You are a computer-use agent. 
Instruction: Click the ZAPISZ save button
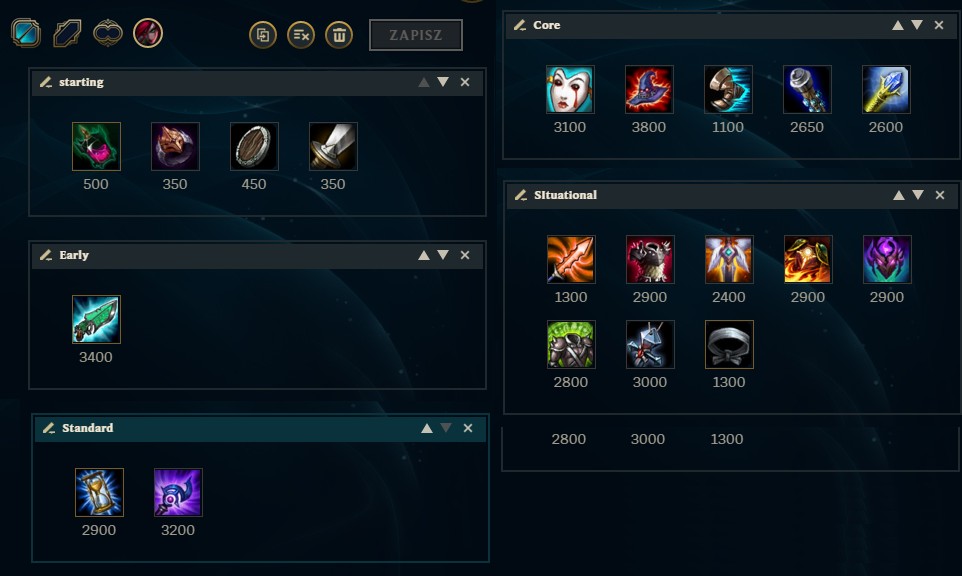pos(416,35)
